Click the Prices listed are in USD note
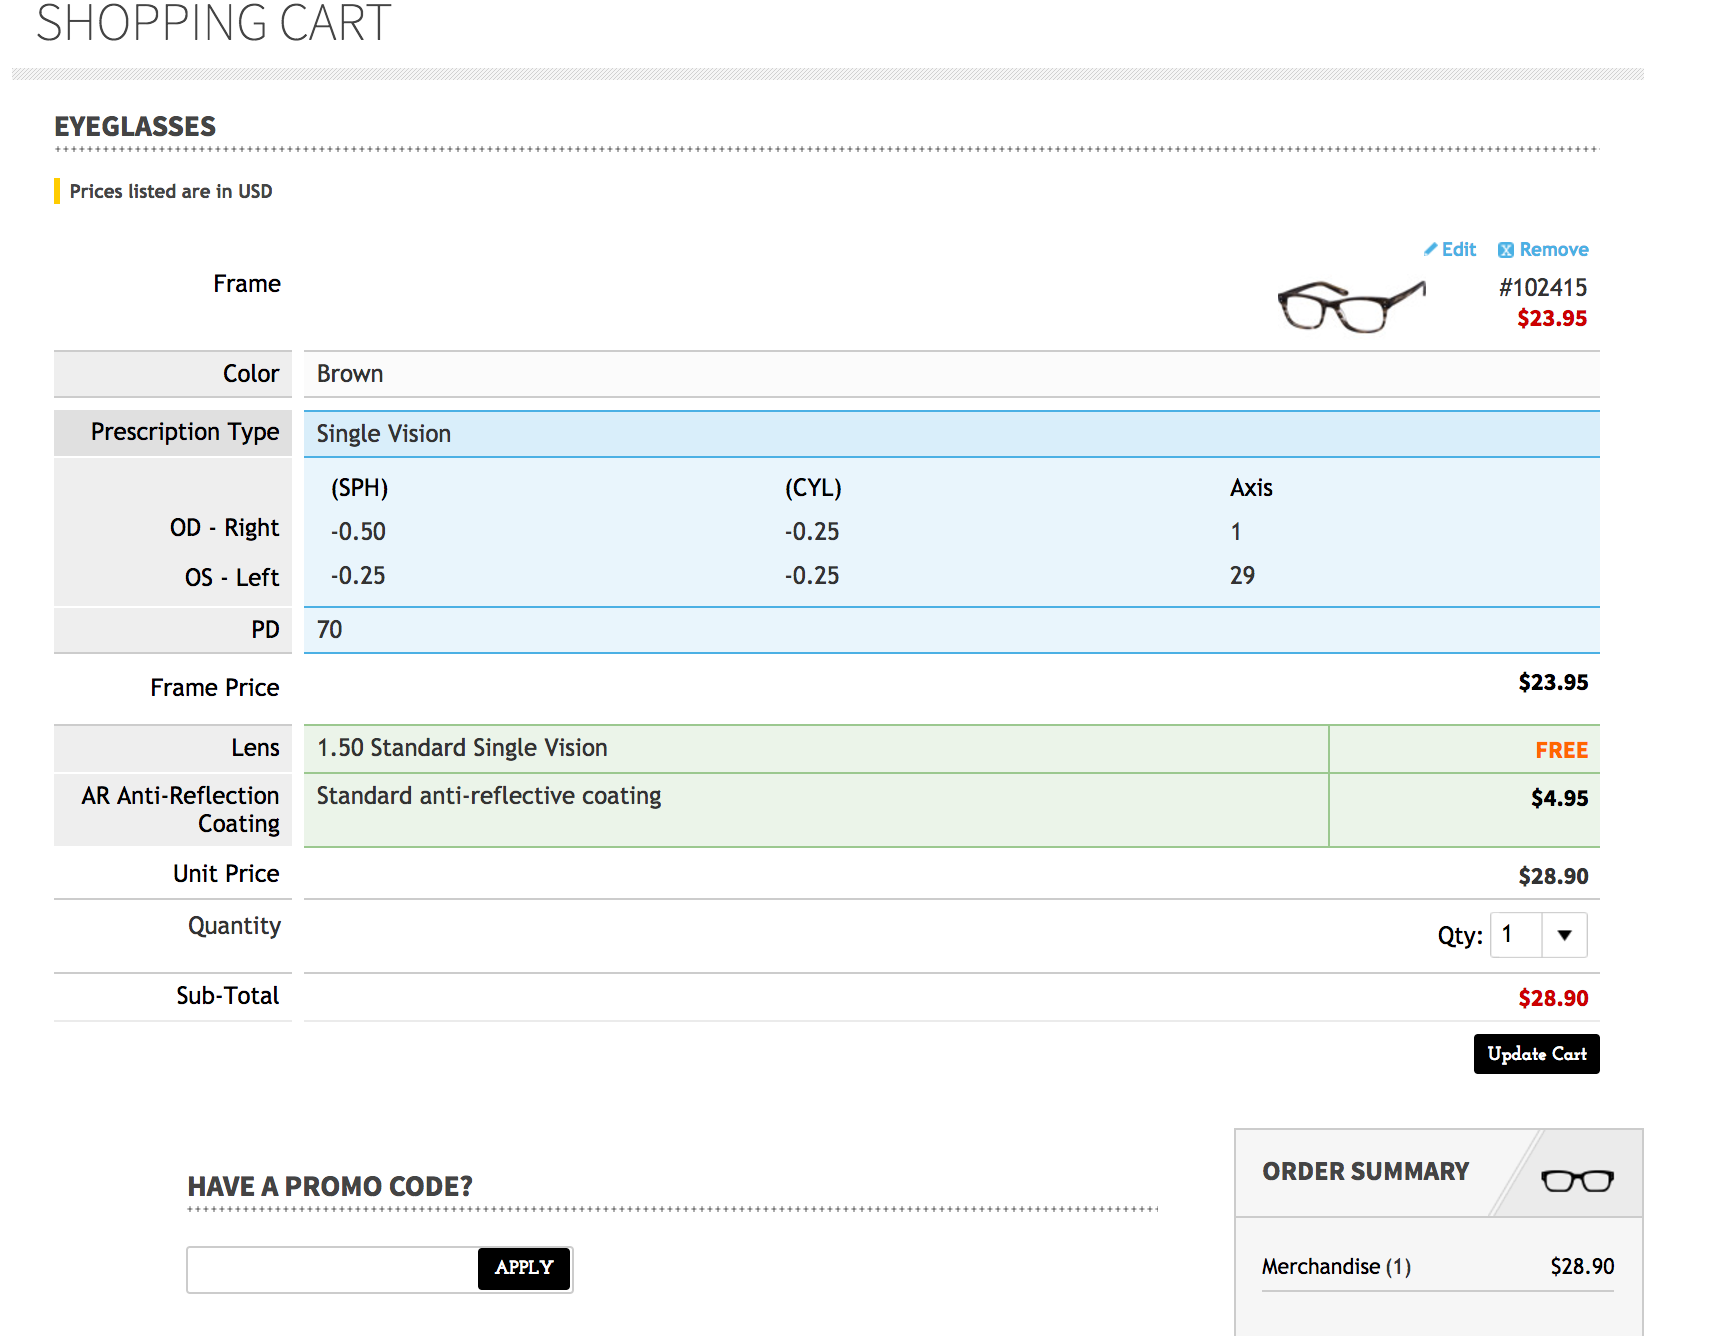Image resolution: width=1710 pixels, height=1336 pixels. click(x=171, y=191)
